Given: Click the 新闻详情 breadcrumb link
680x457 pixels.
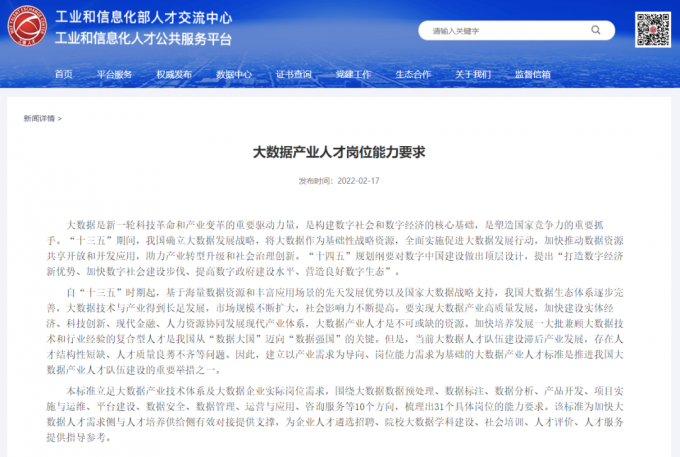Looking at the screenshot, I should [39, 118].
